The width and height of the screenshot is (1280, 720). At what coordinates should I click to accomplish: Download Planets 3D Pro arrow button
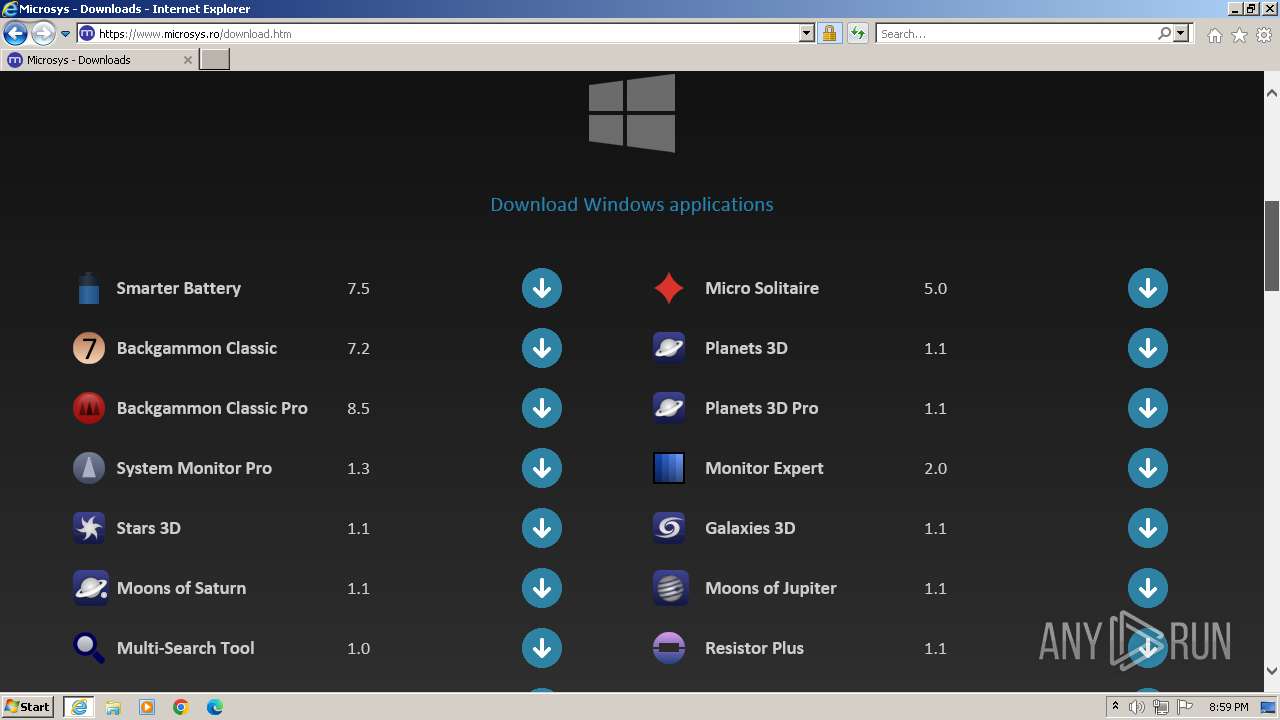[x=1148, y=408]
